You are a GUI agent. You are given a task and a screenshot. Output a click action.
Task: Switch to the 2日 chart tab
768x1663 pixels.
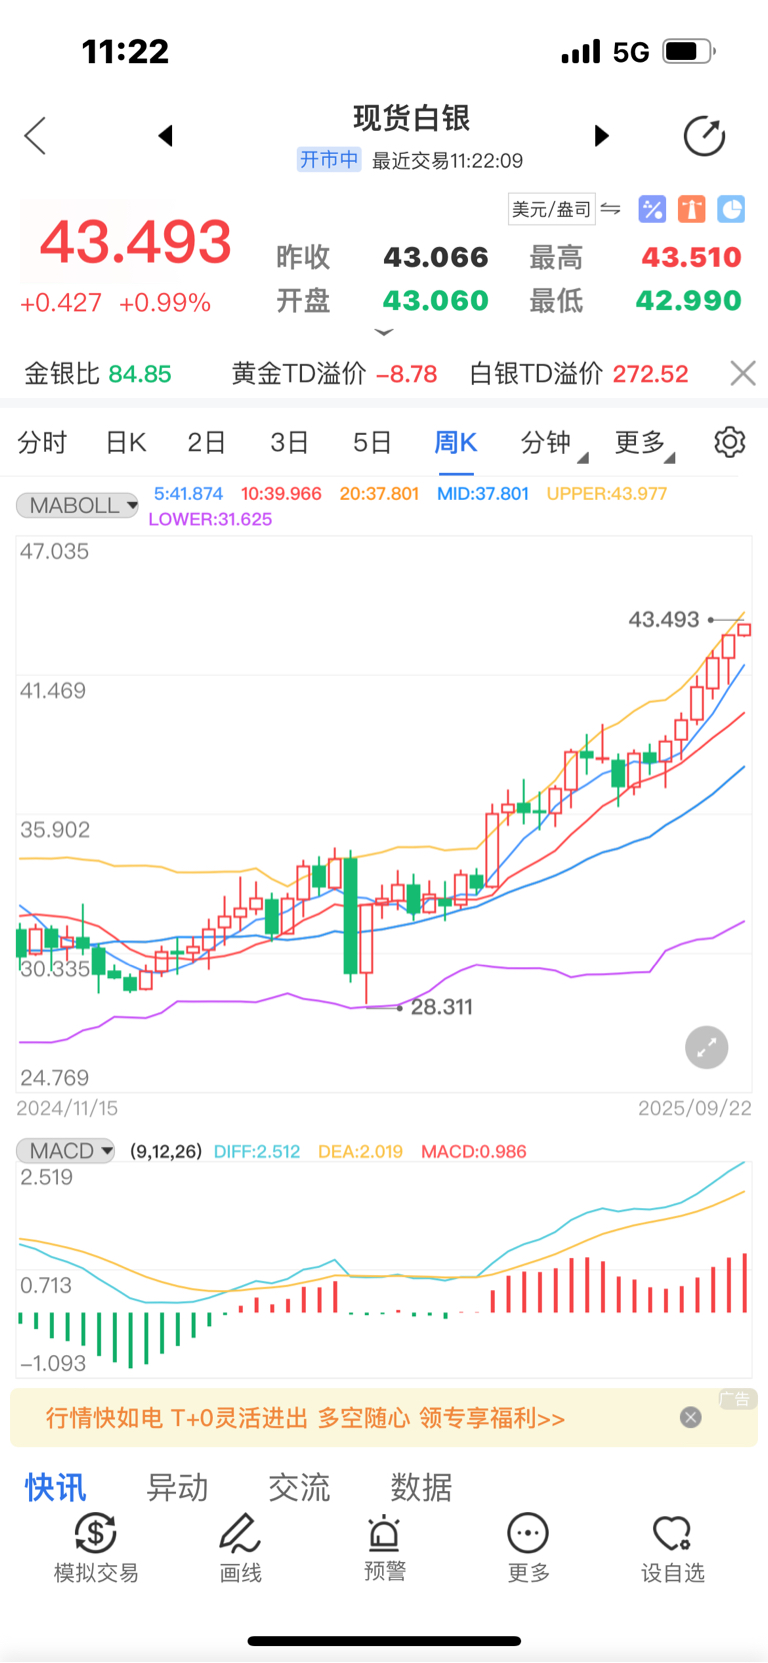(x=206, y=442)
